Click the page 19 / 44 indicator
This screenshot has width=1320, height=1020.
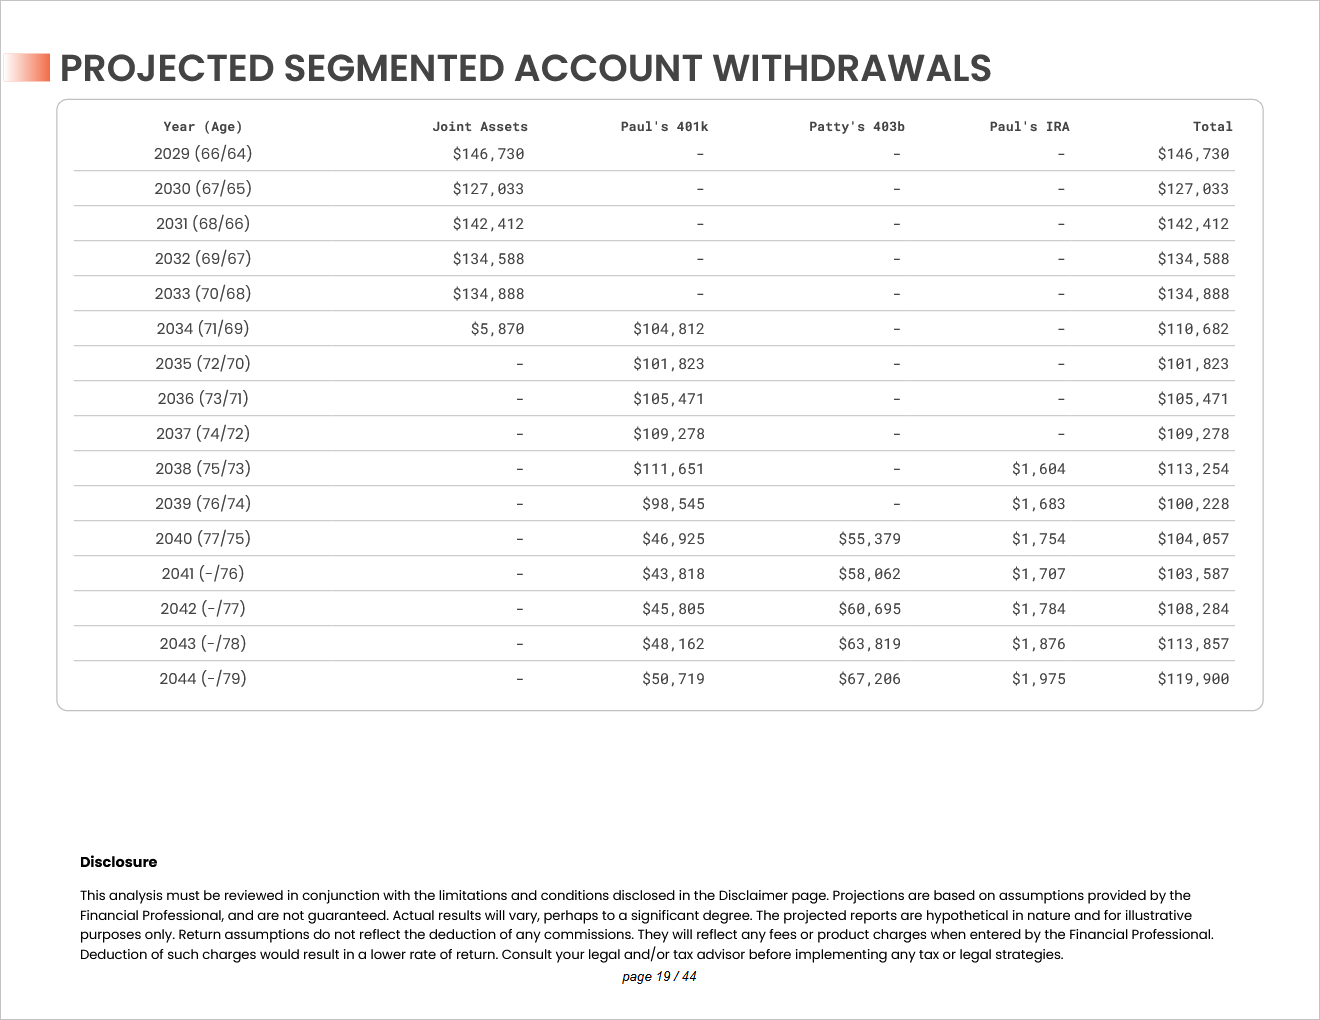[659, 977]
